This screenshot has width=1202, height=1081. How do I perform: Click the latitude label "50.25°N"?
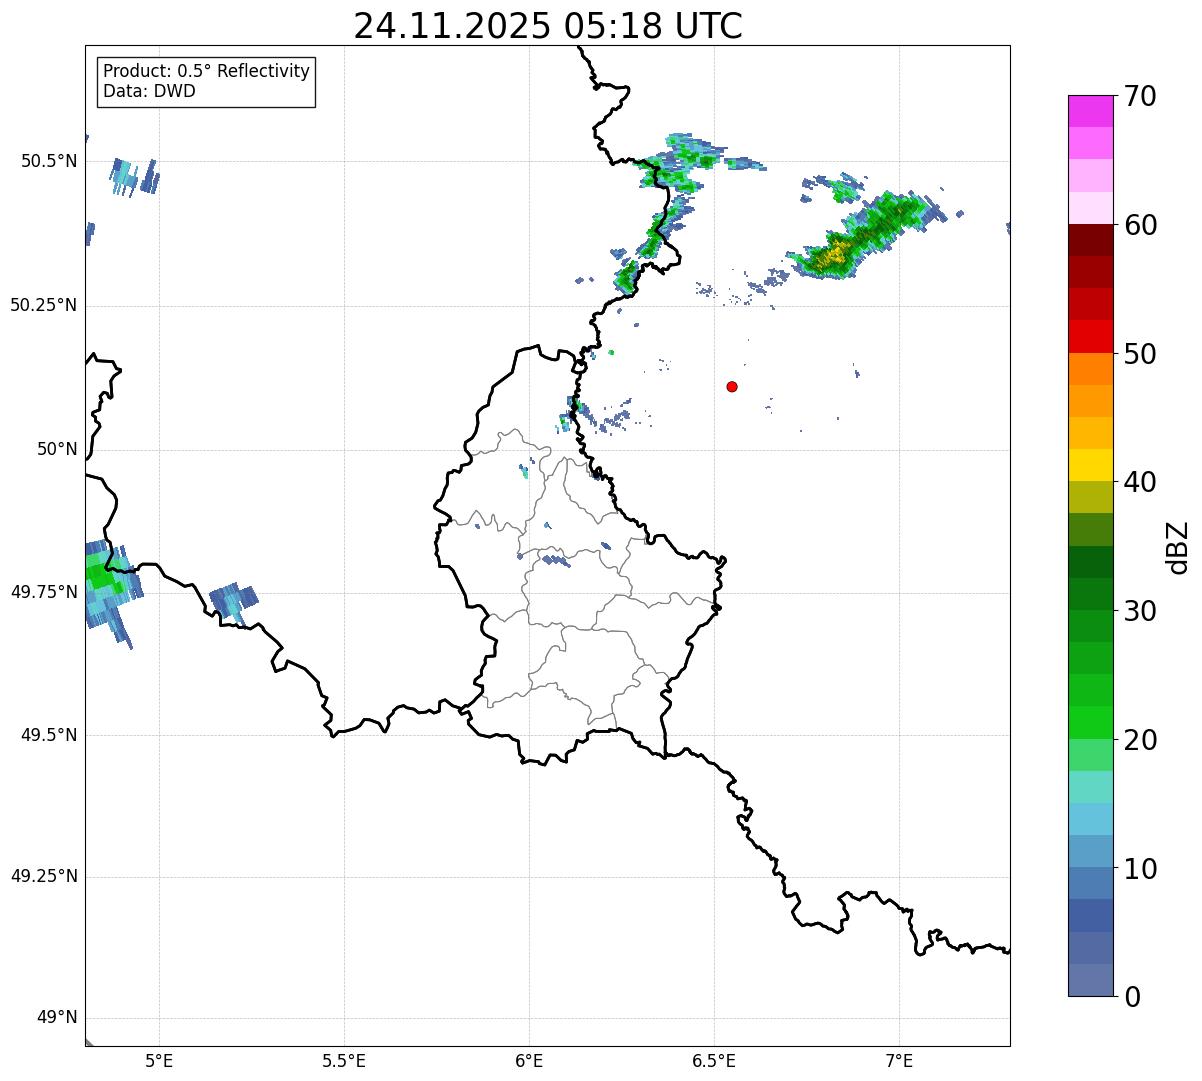[x=44, y=305]
